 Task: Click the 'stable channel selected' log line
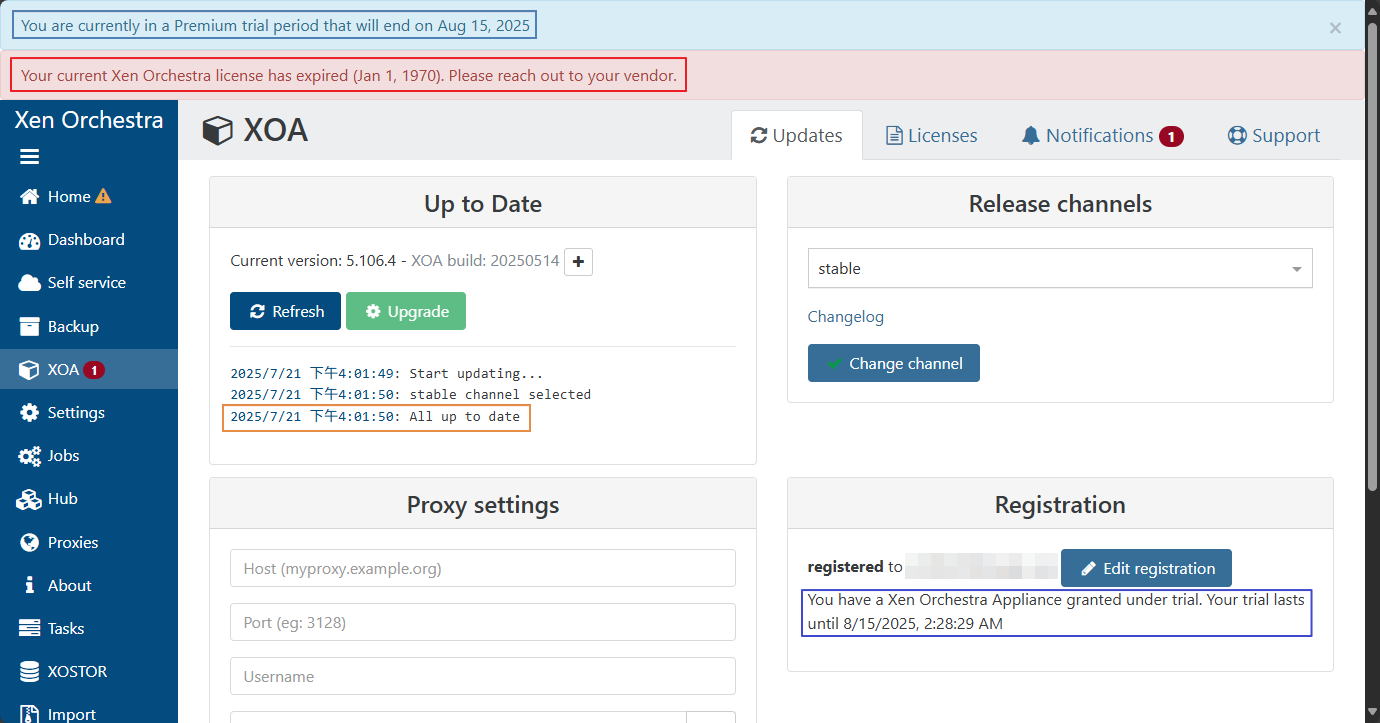point(411,395)
